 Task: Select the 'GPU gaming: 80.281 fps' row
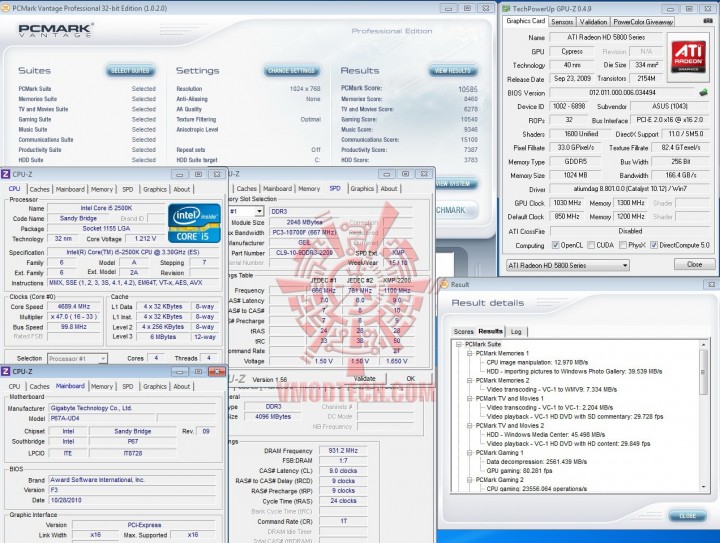[x=520, y=470]
